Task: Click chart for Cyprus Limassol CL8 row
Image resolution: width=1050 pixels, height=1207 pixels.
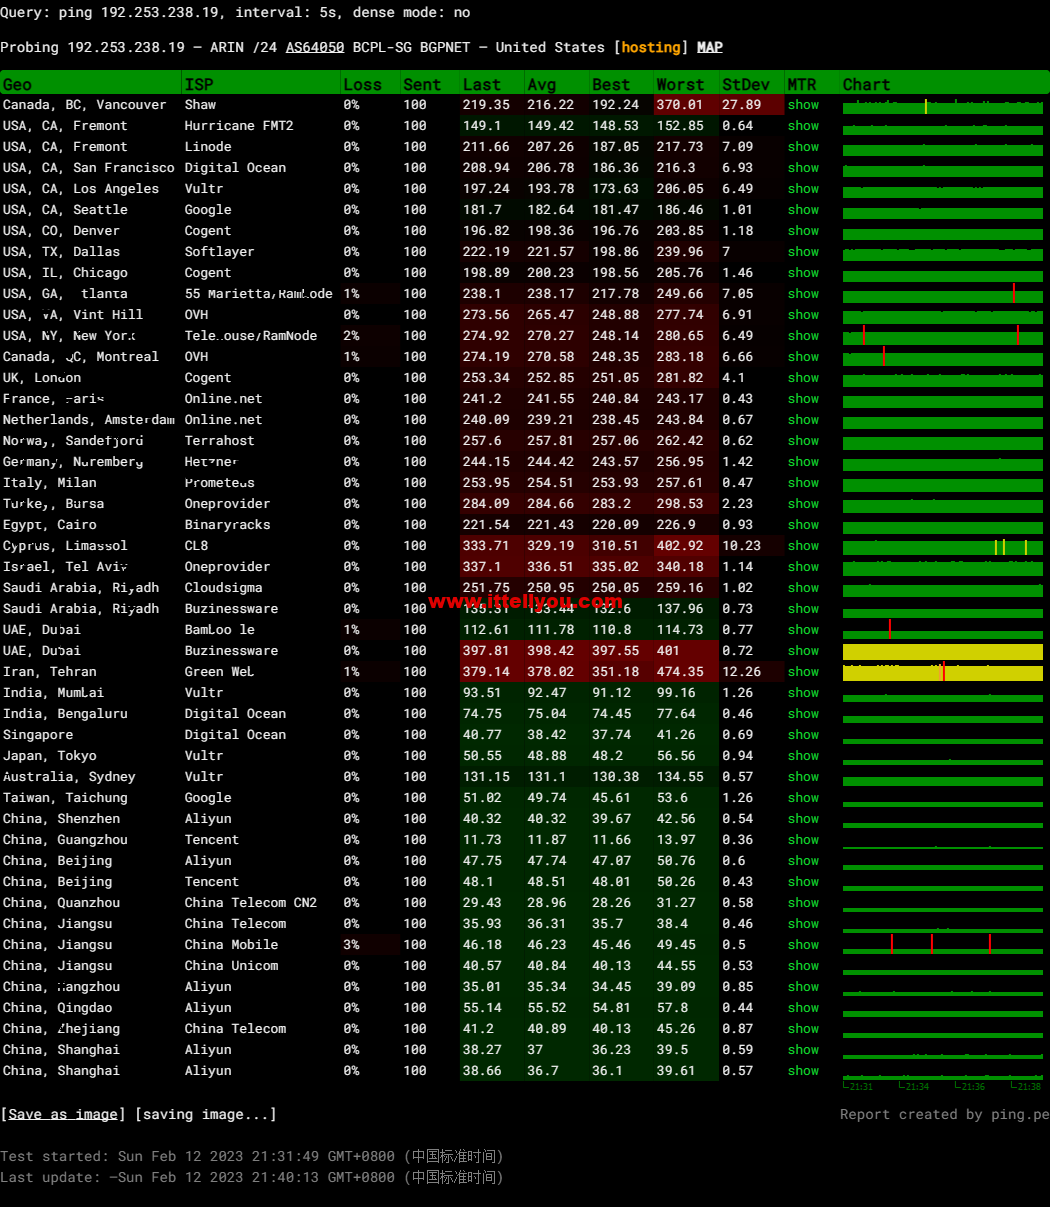Action: [943, 546]
